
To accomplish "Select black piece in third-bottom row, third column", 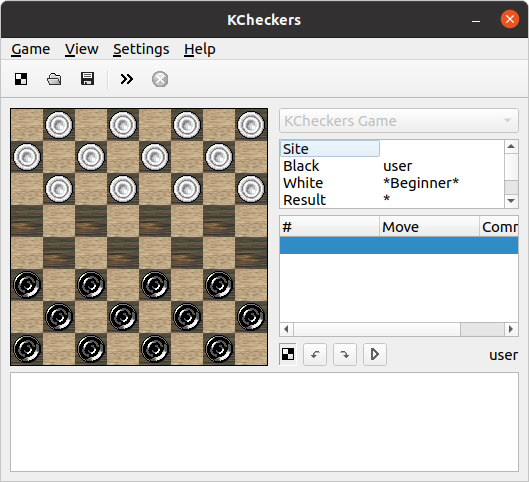I will pos(91,285).
